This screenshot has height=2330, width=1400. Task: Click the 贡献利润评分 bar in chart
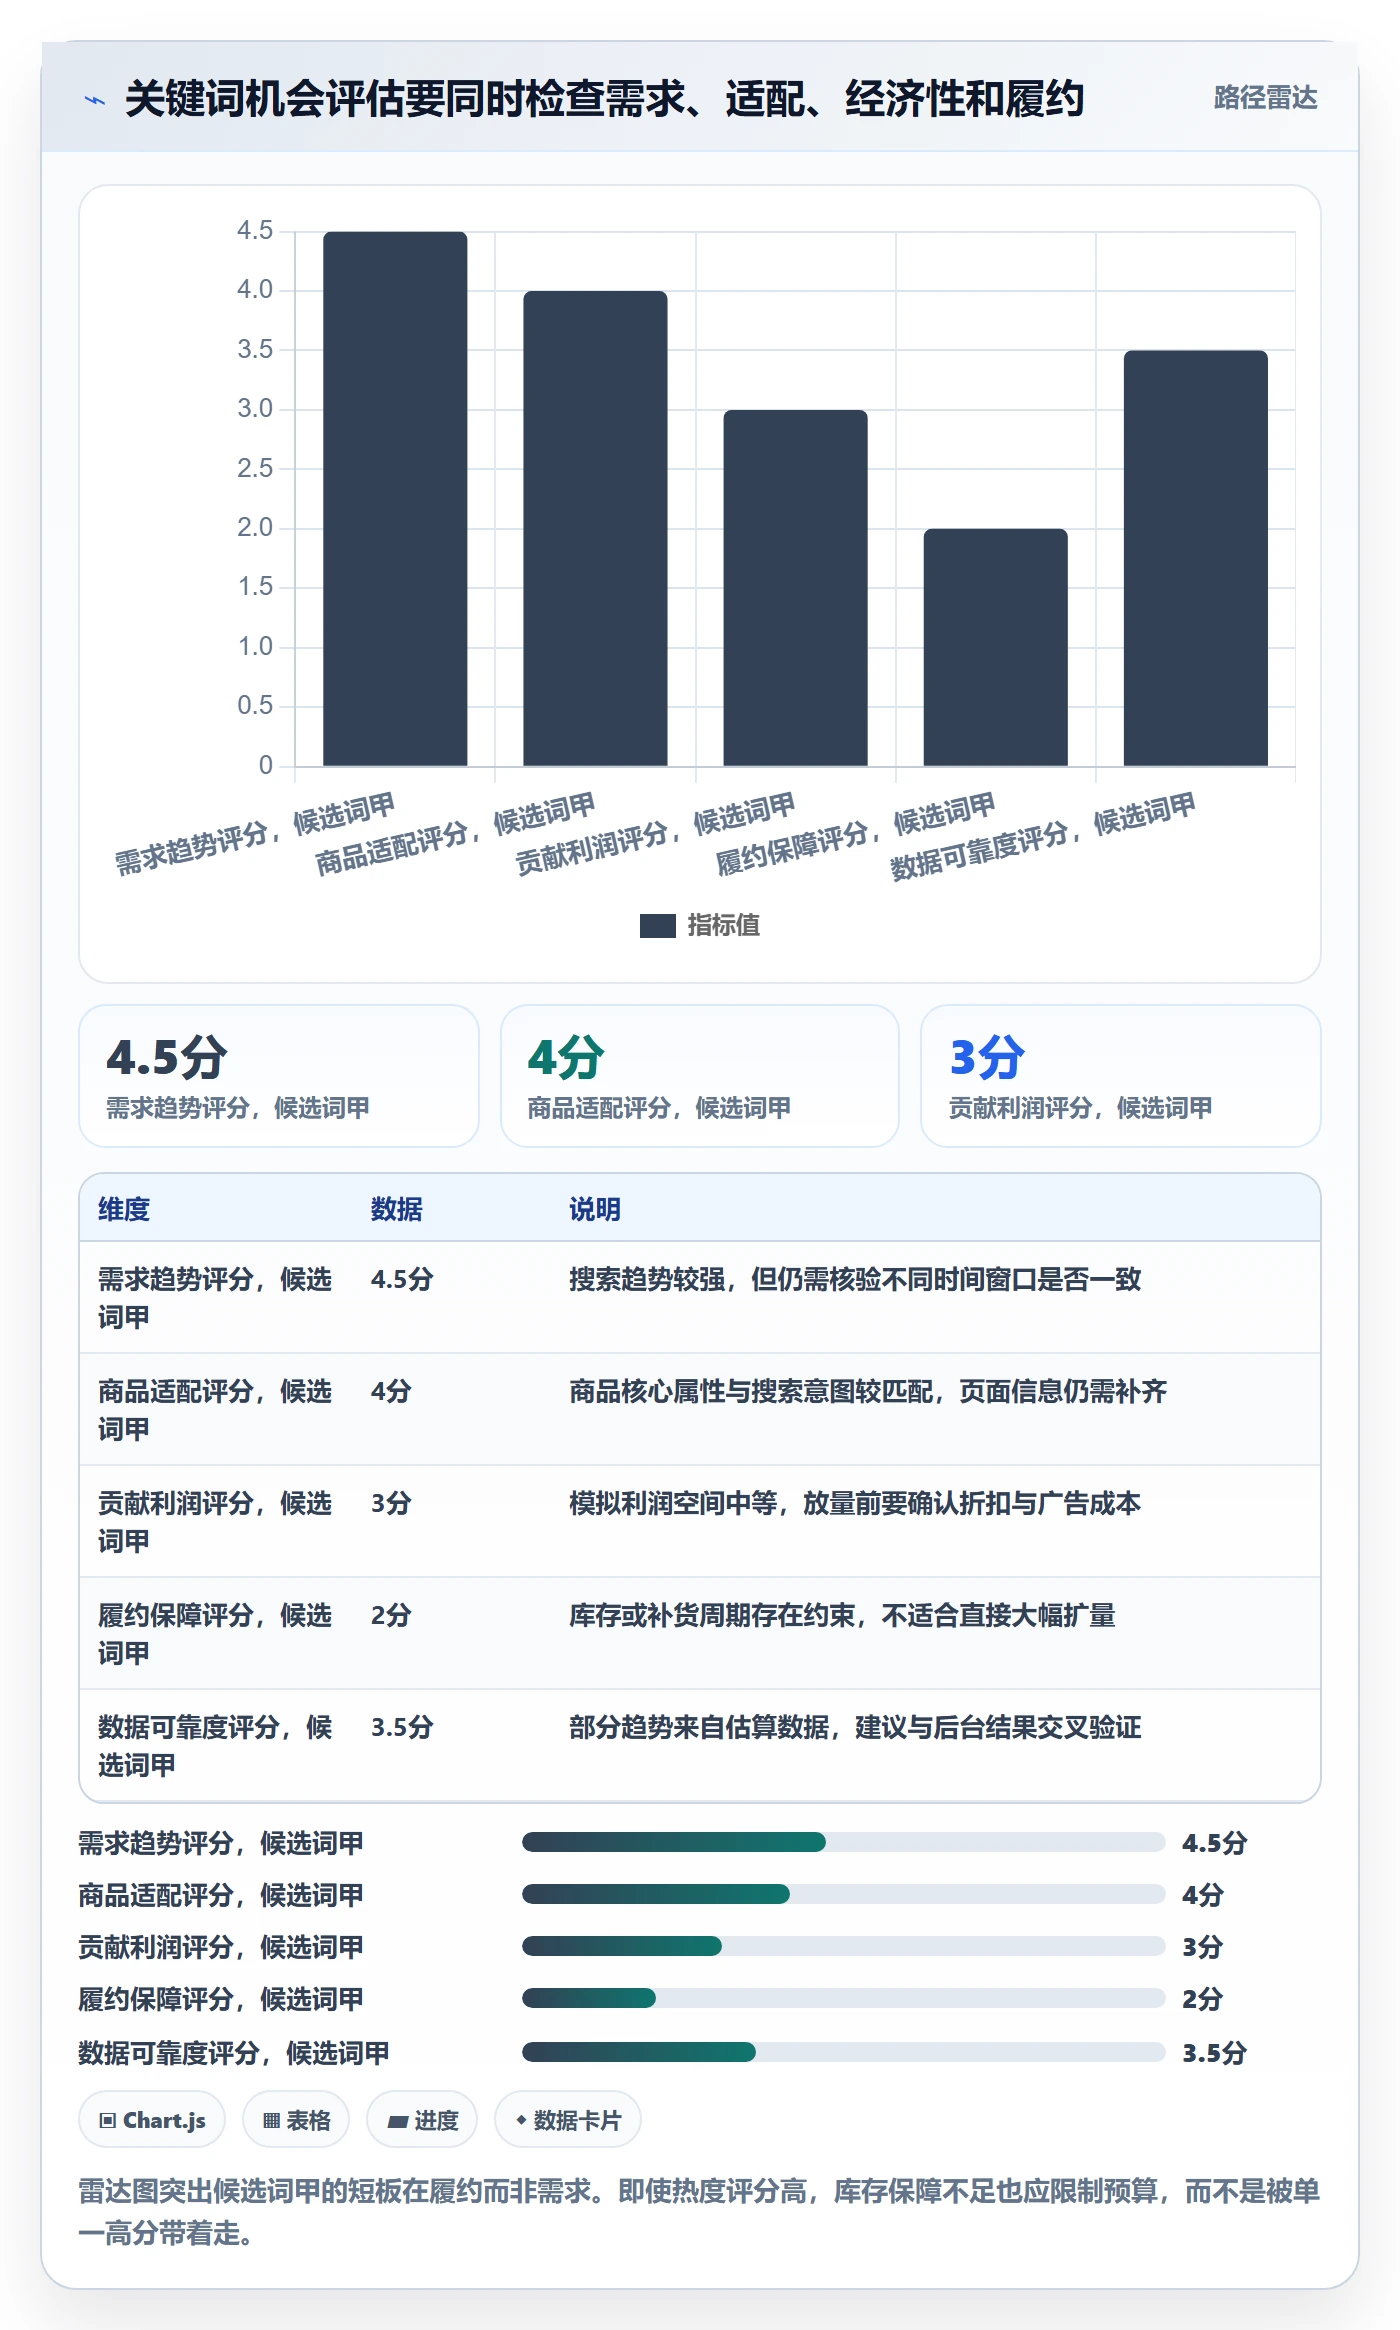pyautogui.click(x=795, y=588)
